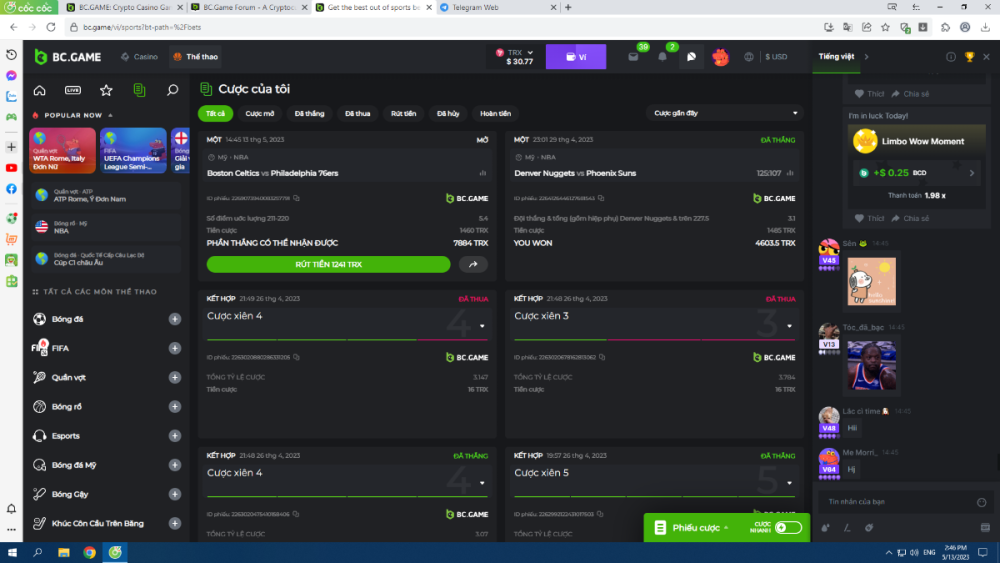Expand the lost Cược xiên 3 combo bet
The image size is (1000, 563).
(x=789, y=326)
